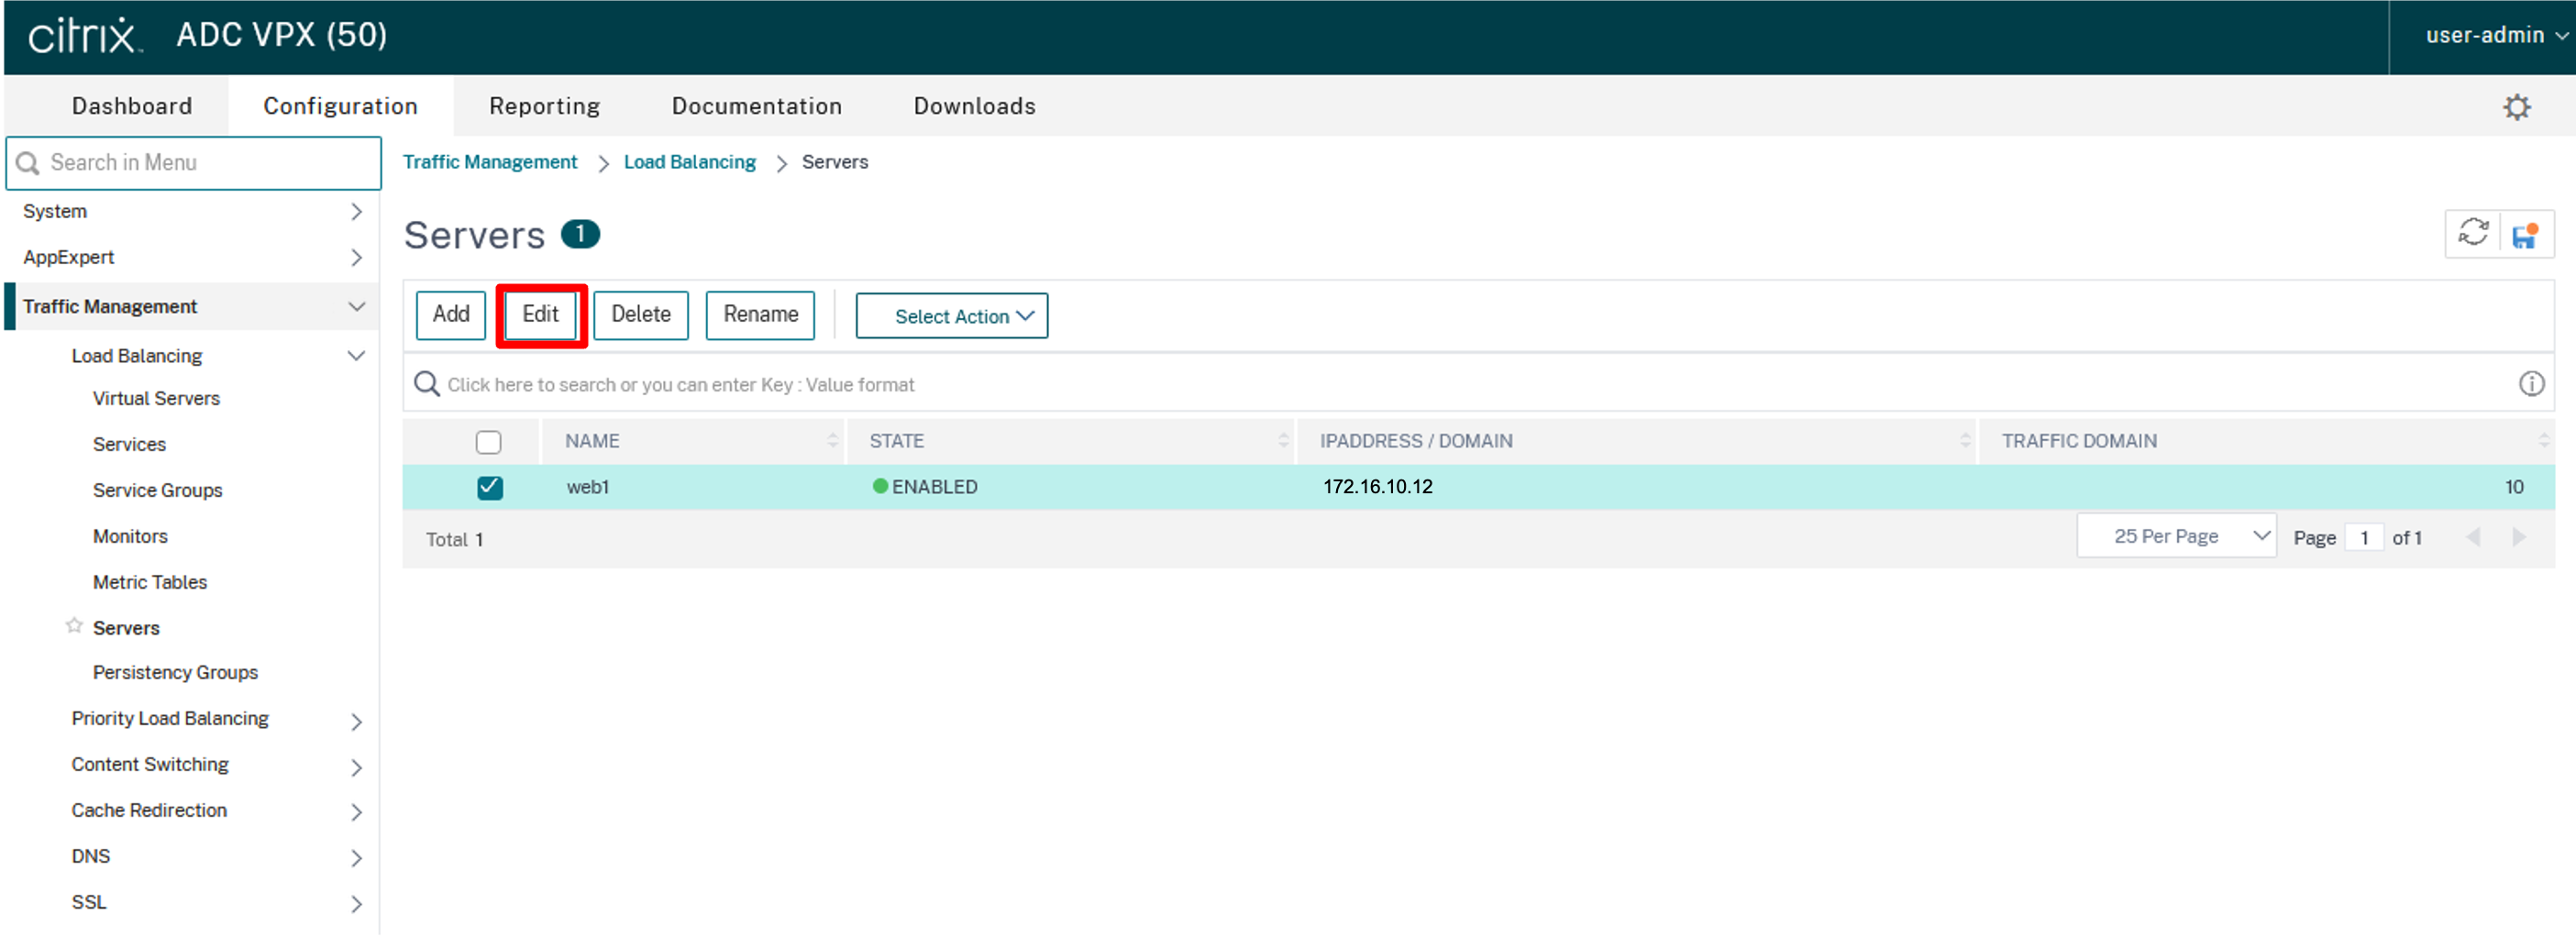Click the Edit button

point(540,315)
